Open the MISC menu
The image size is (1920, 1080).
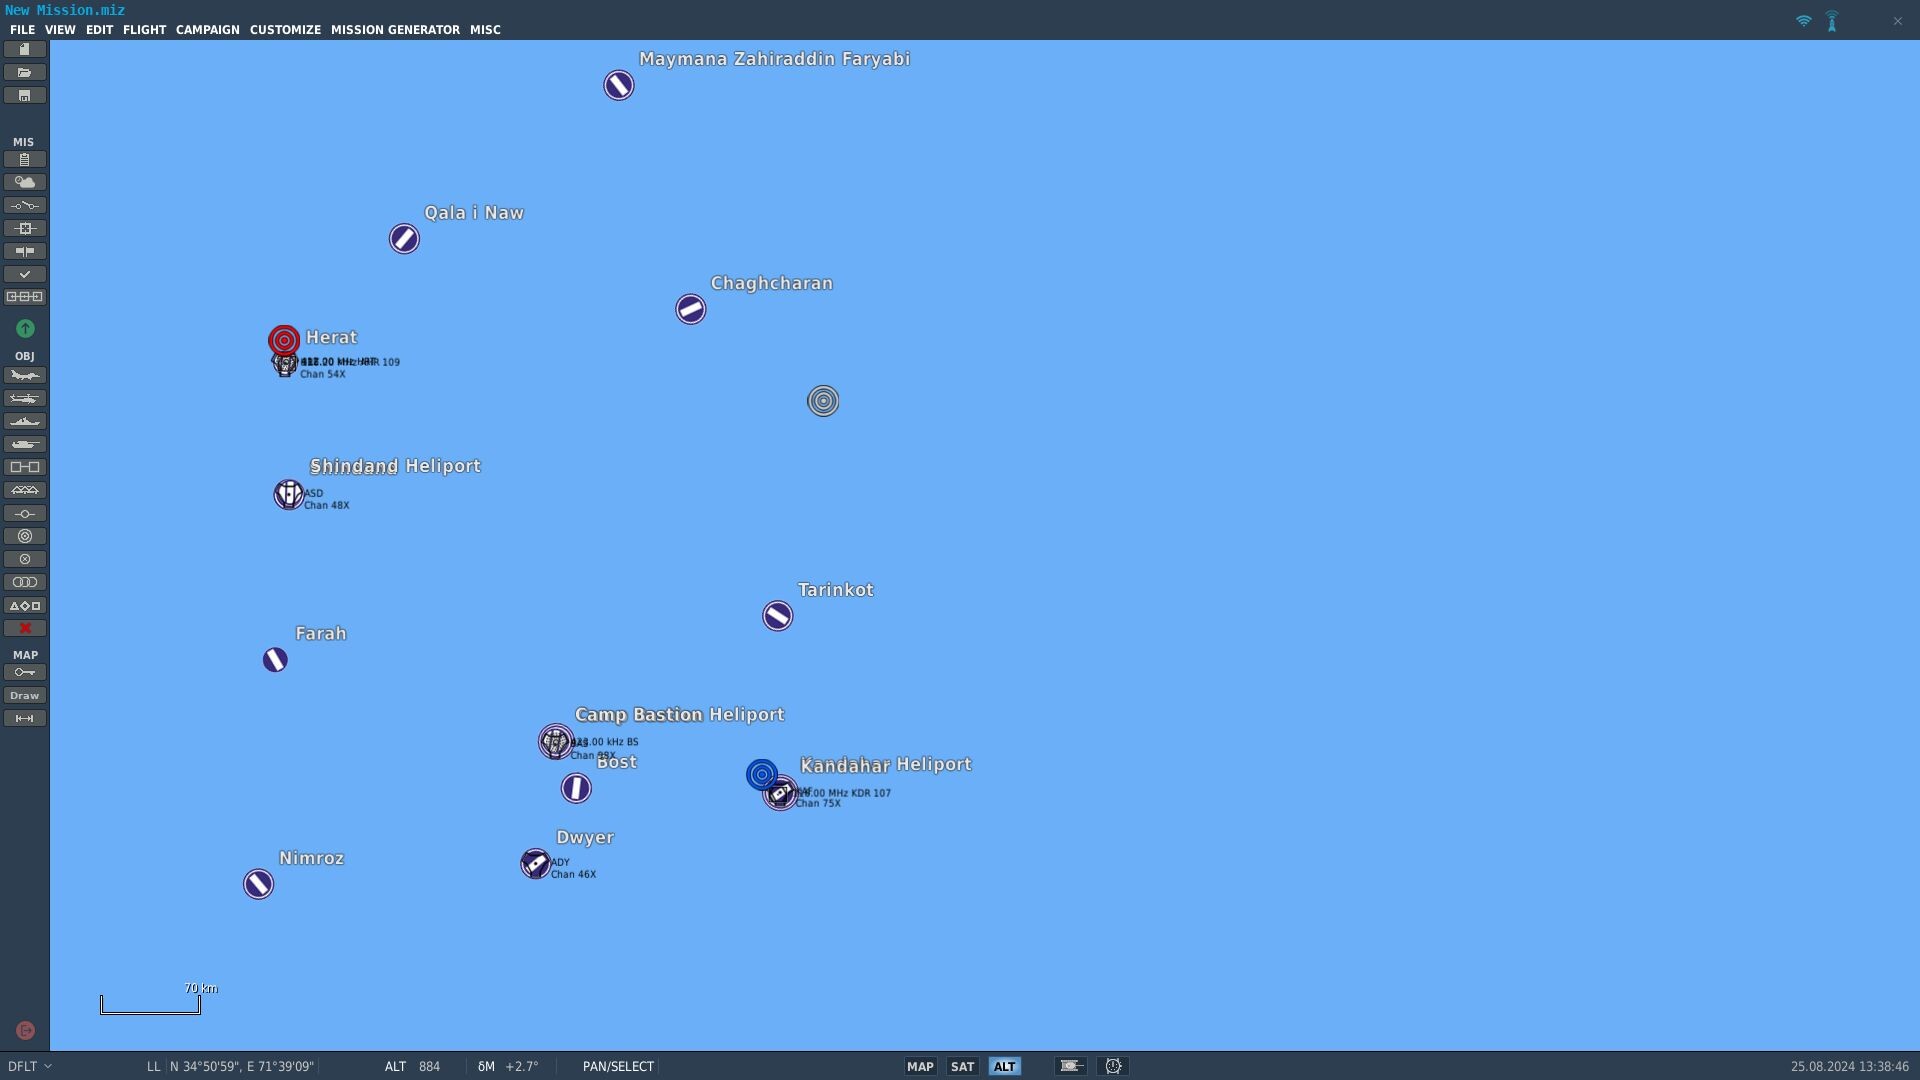tap(485, 30)
